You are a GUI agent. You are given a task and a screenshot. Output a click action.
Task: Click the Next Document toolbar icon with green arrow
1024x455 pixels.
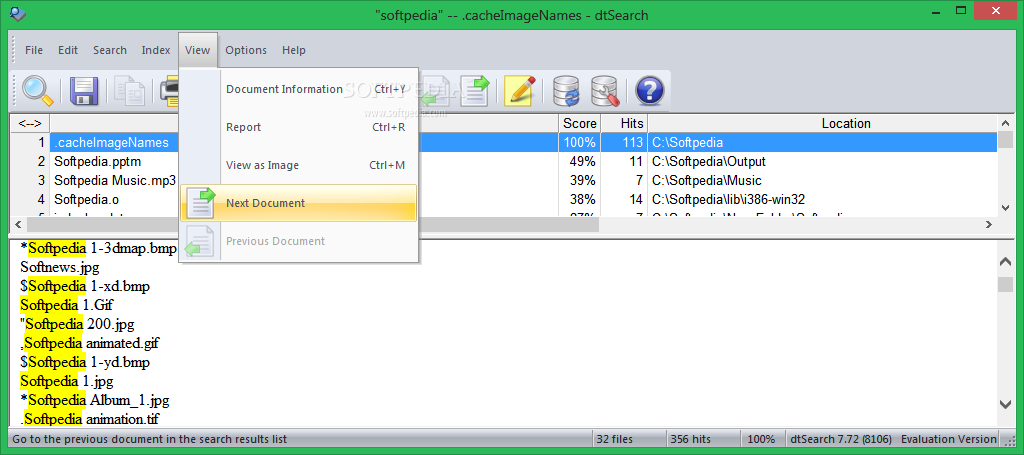click(475, 91)
